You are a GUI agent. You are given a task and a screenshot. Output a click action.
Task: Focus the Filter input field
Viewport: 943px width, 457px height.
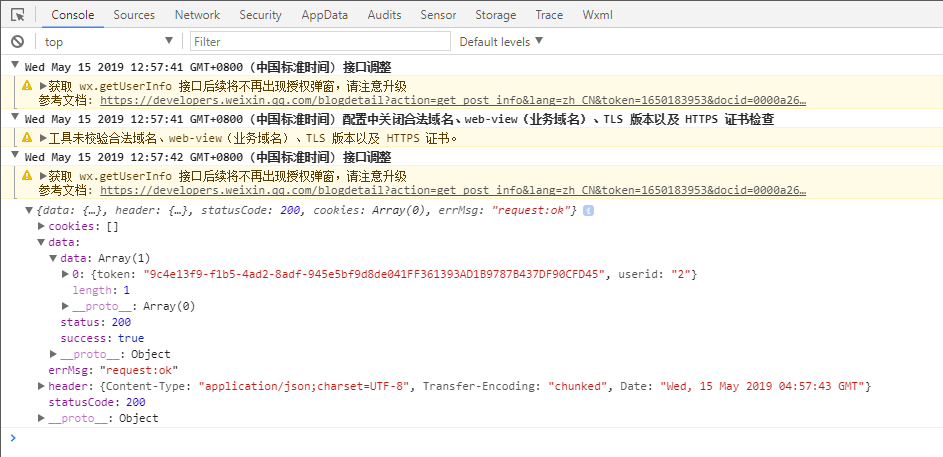(321, 41)
